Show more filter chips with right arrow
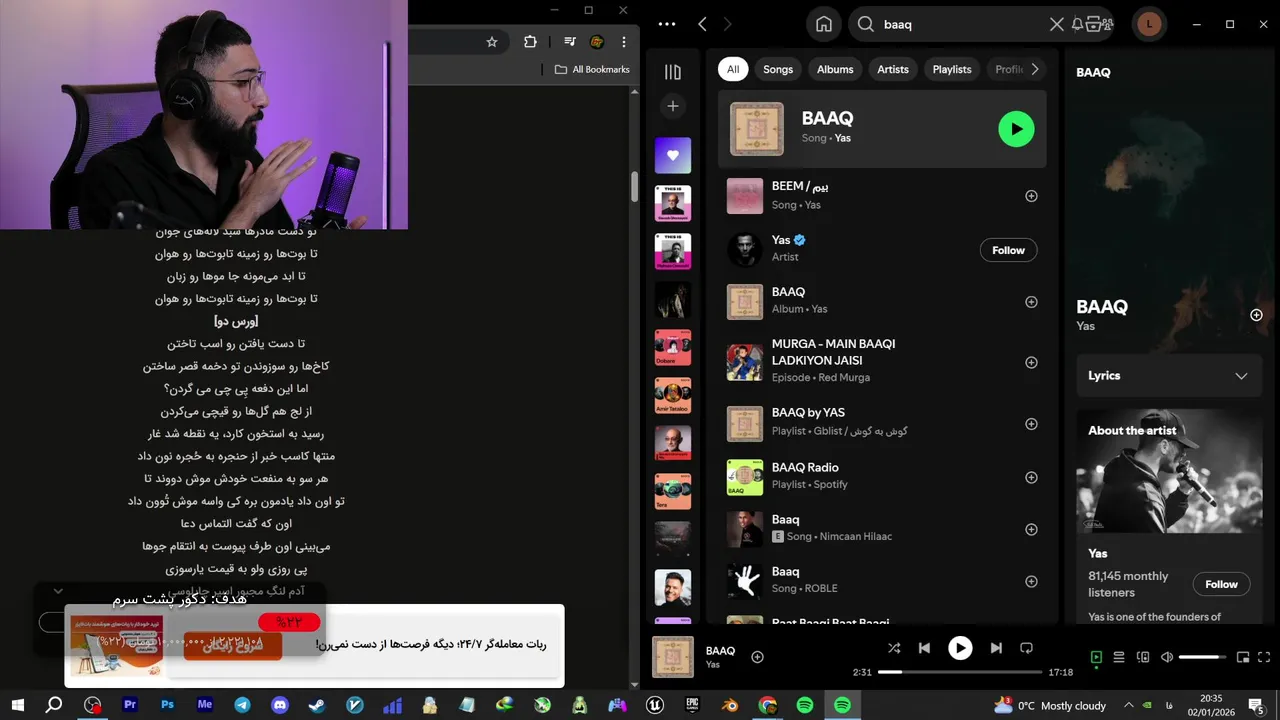This screenshot has height=720, width=1280. pyautogui.click(x=1034, y=69)
